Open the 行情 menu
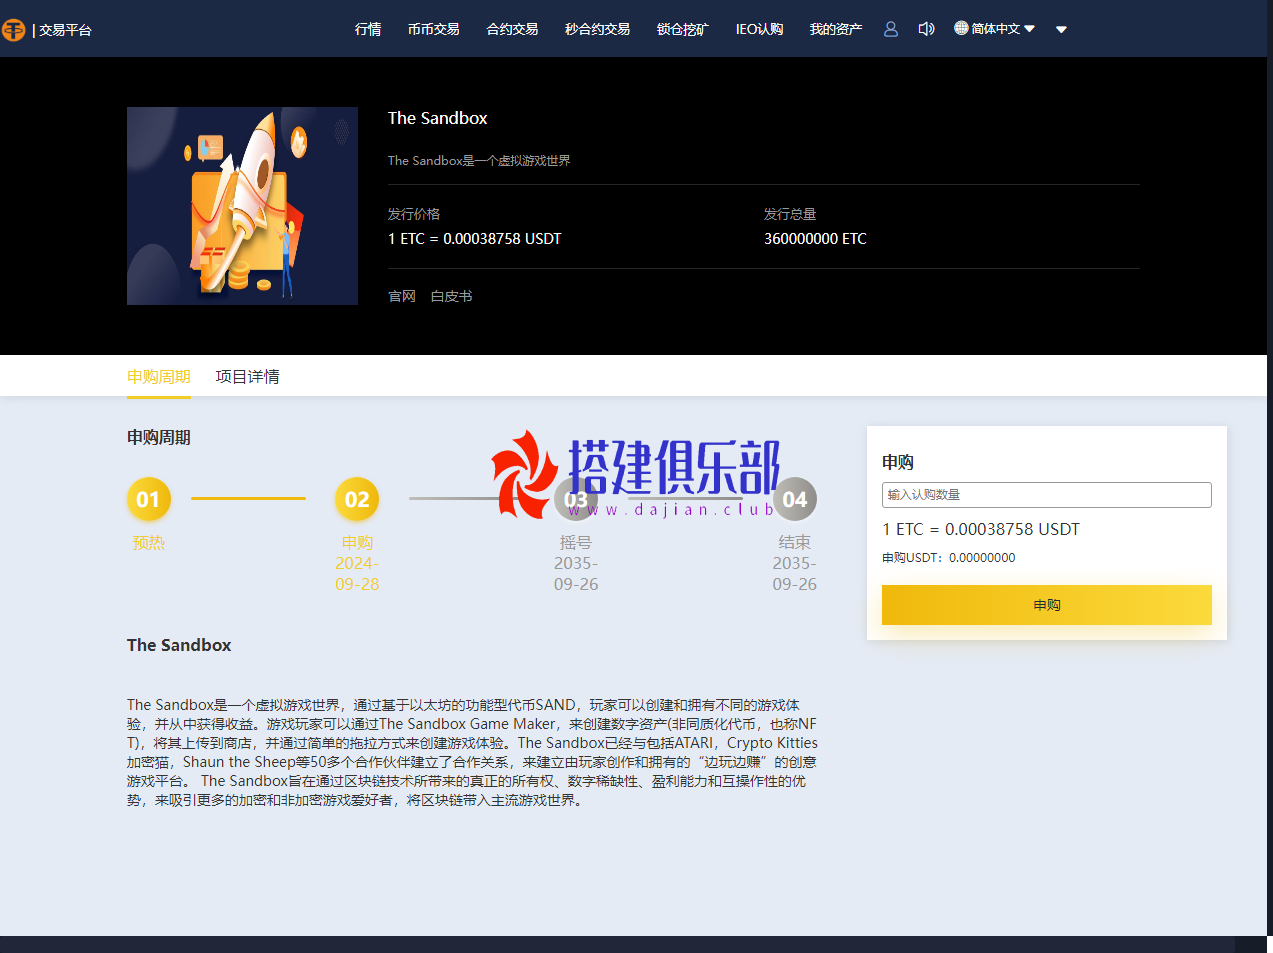Viewport: 1273px width, 953px height. (368, 29)
